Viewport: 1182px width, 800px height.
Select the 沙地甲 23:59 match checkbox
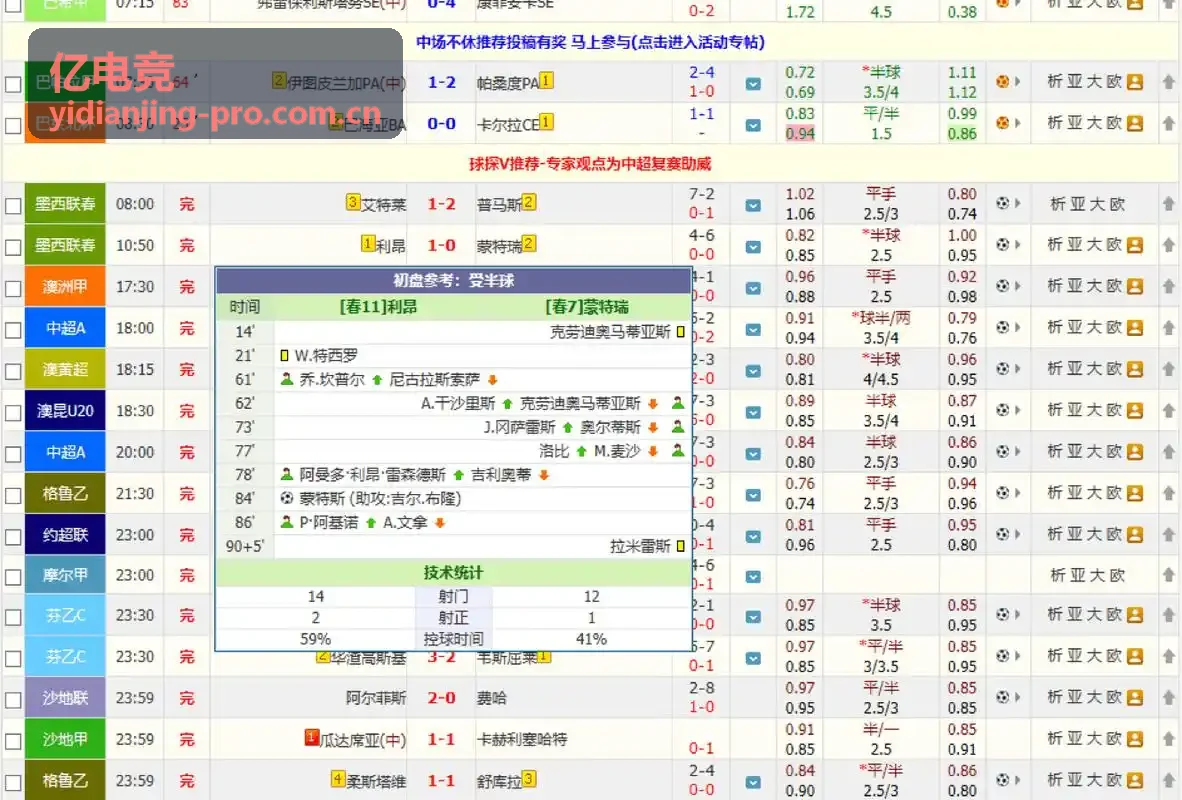13,741
